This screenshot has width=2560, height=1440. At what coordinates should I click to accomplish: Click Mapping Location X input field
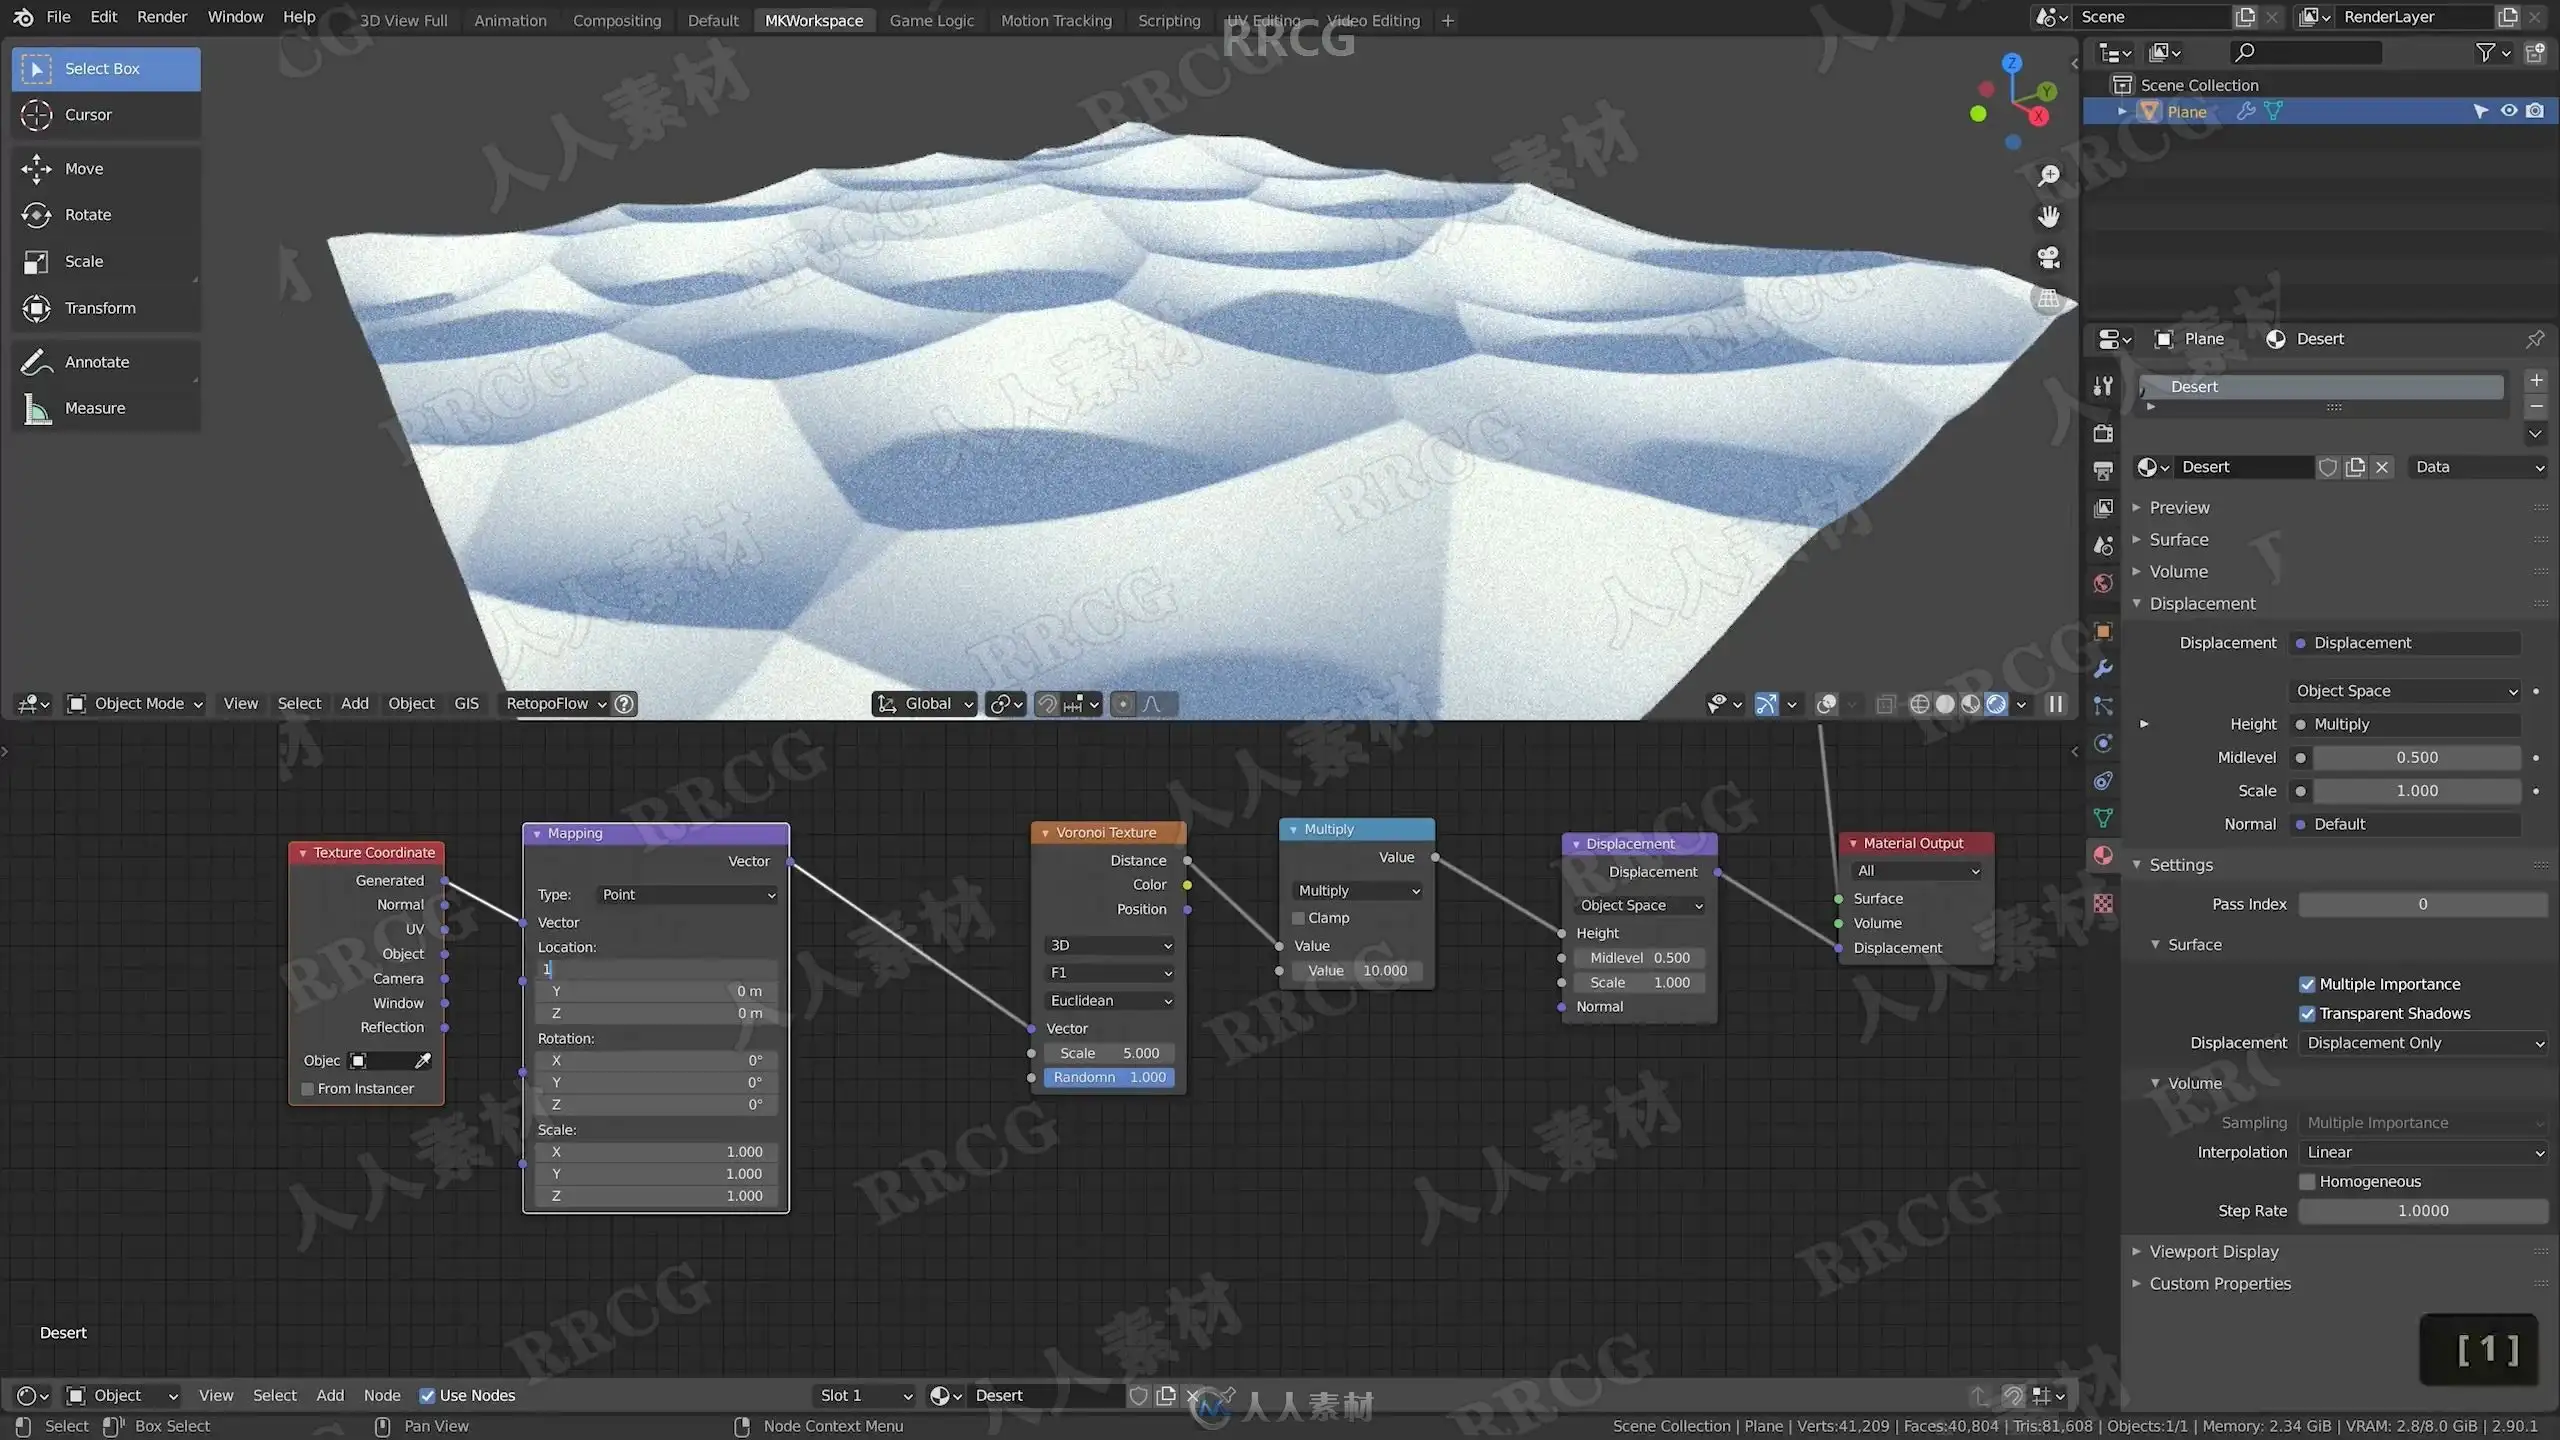(x=656, y=969)
